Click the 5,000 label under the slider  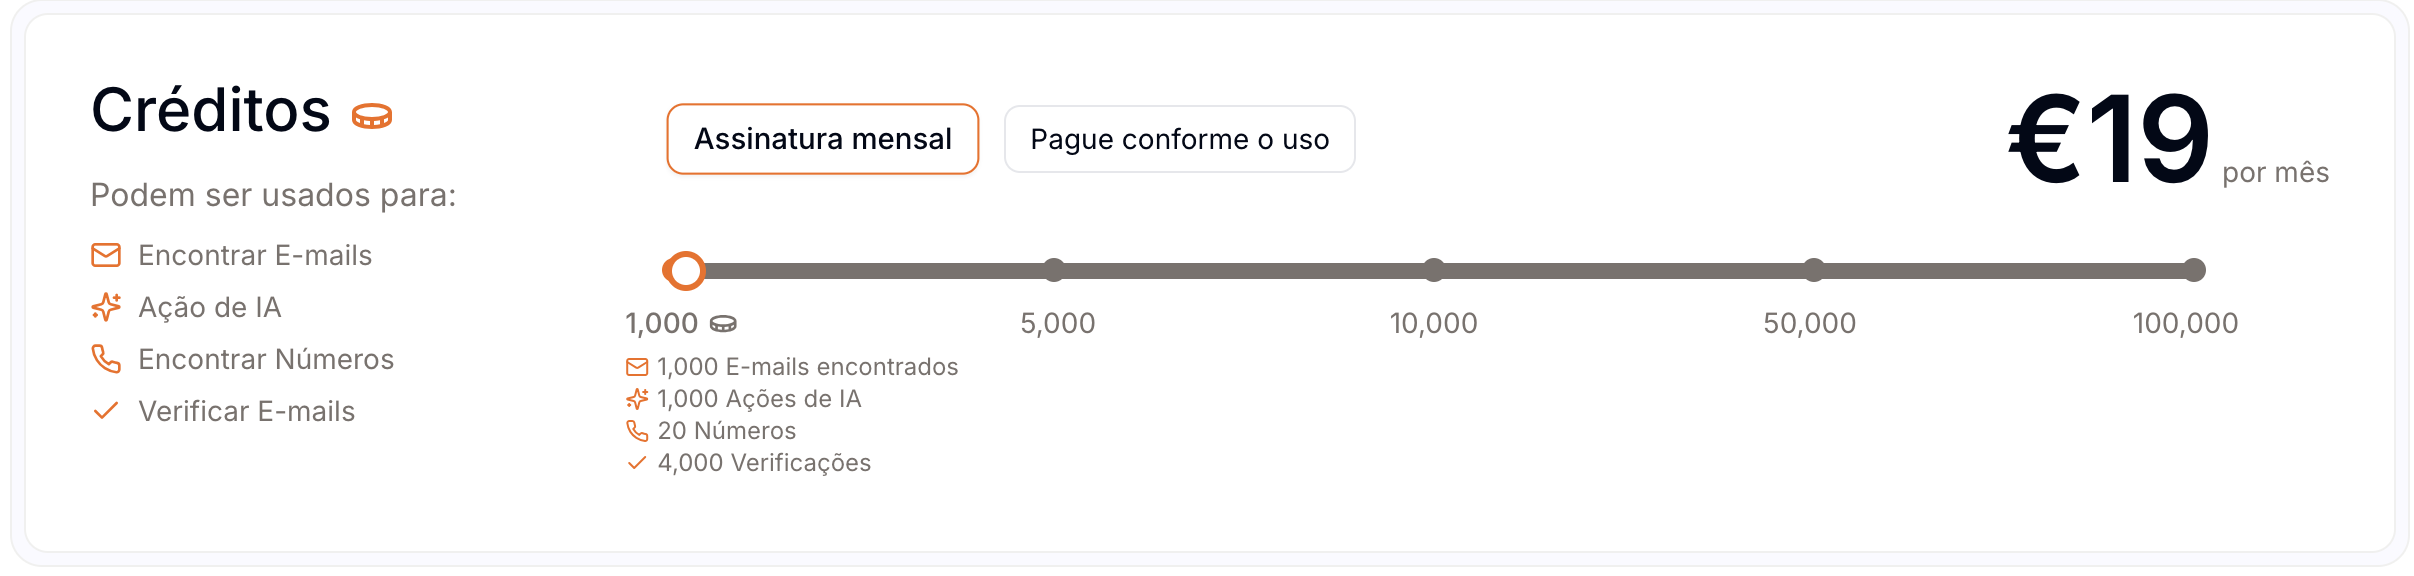pyautogui.click(x=1057, y=323)
